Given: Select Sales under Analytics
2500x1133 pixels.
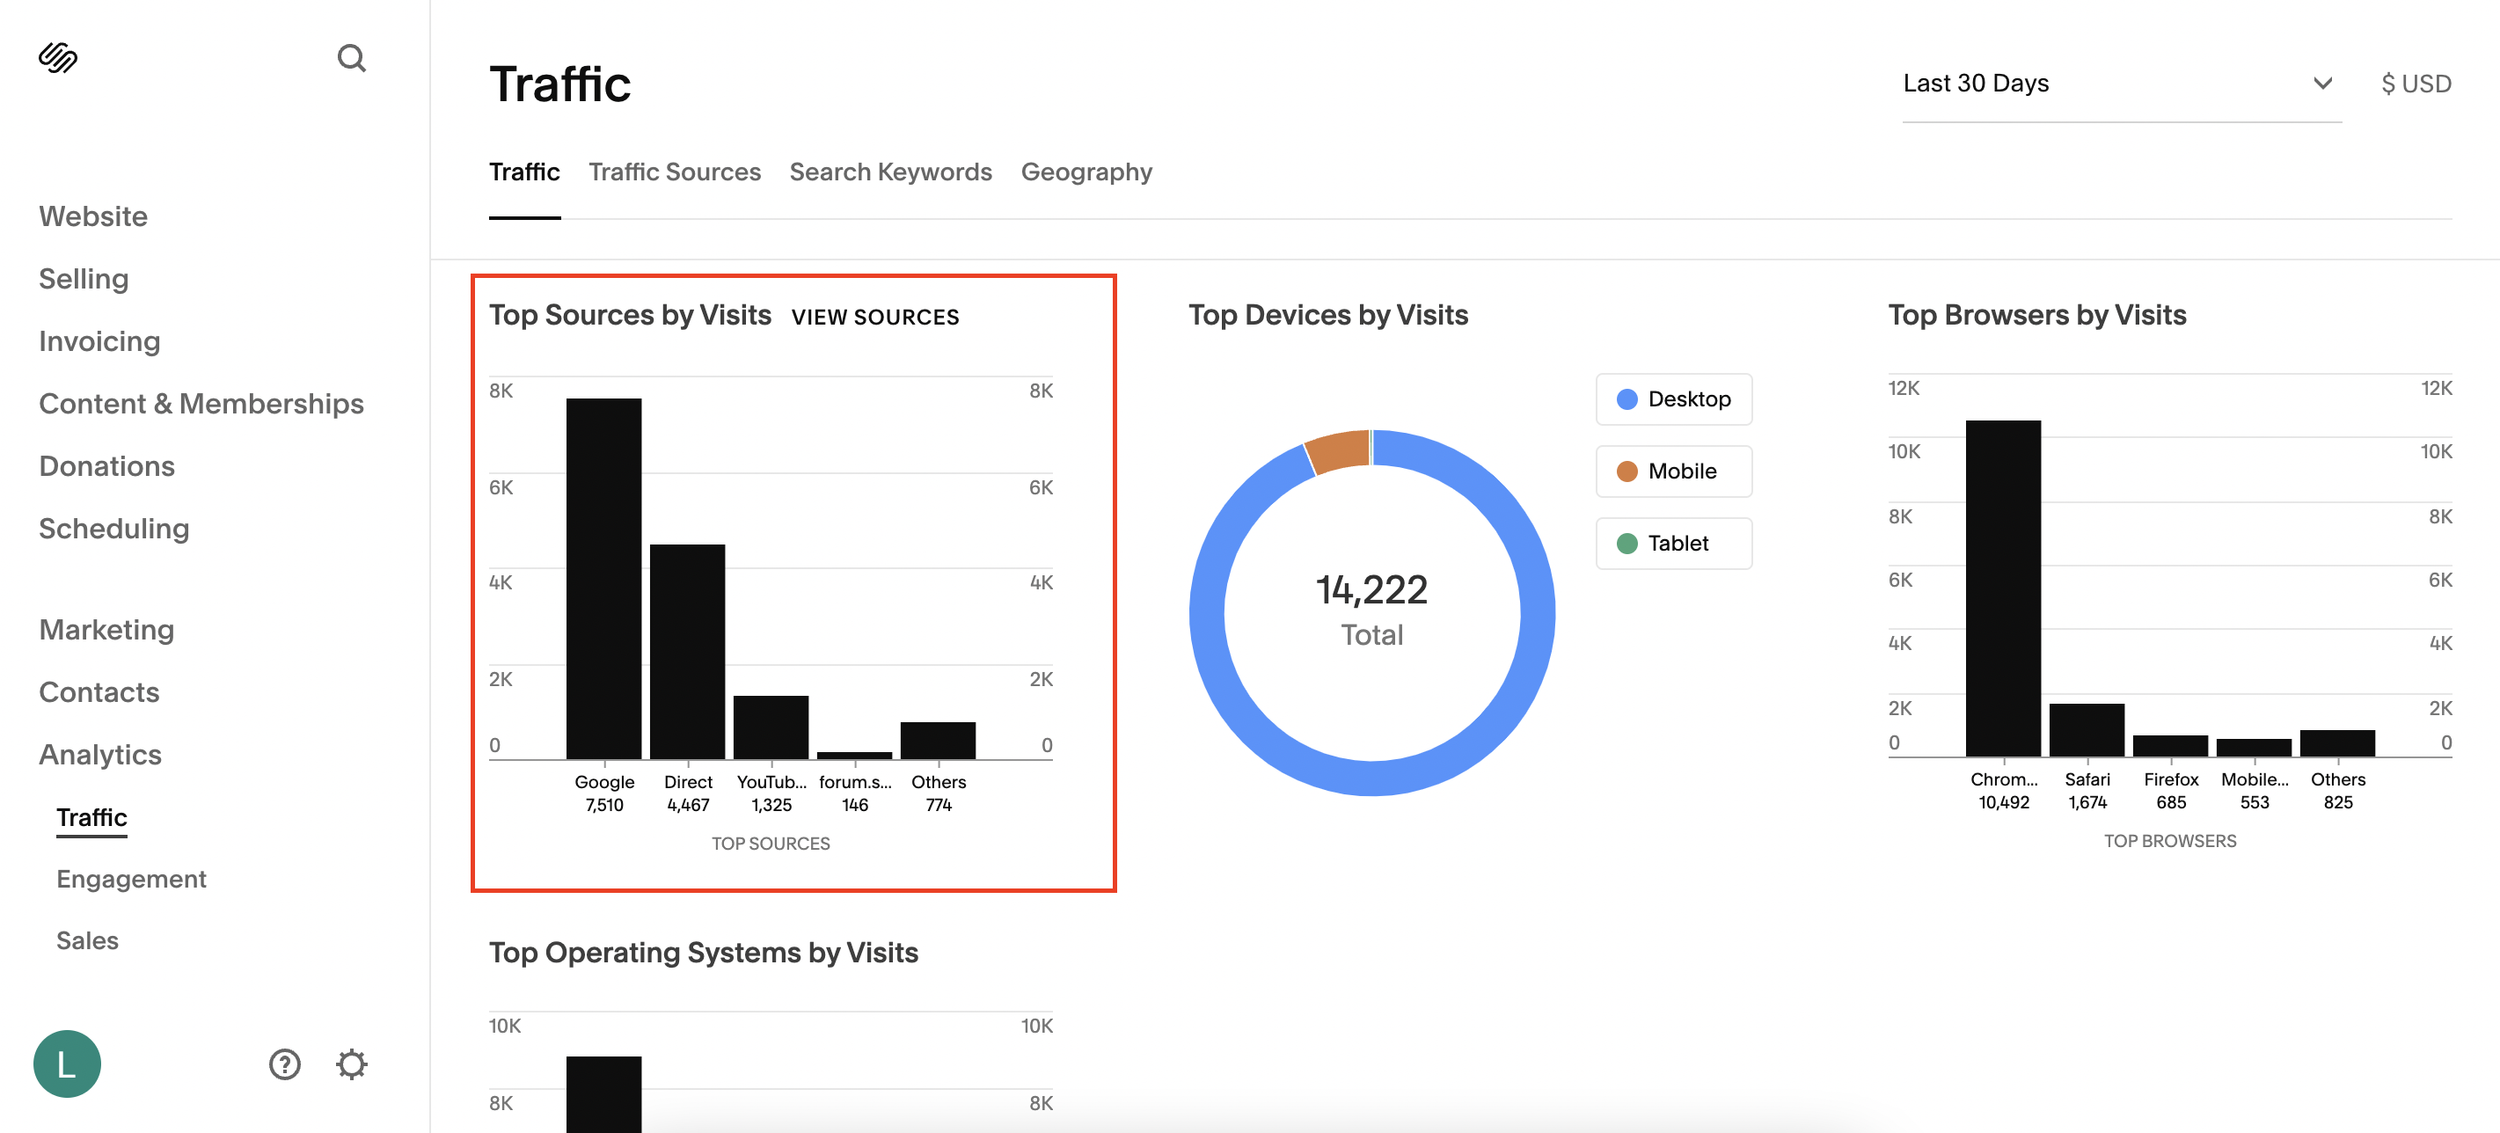Looking at the screenshot, I should (x=87, y=941).
